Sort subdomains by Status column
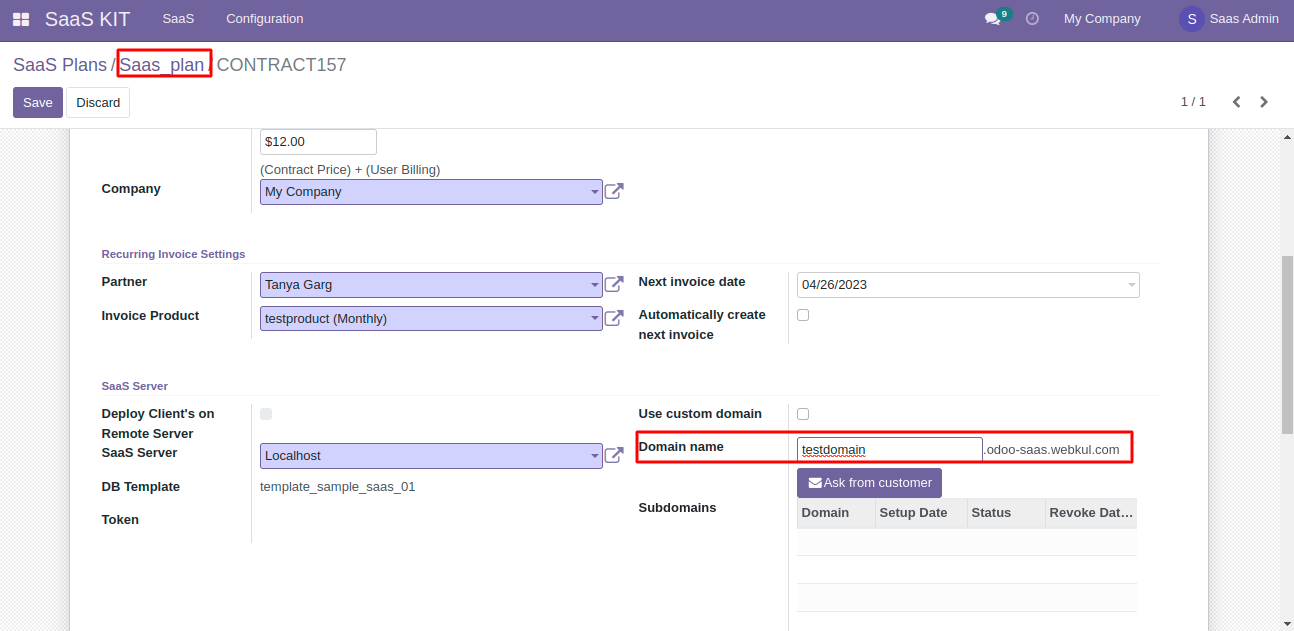The height and width of the screenshot is (631, 1294). (x=1006, y=513)
